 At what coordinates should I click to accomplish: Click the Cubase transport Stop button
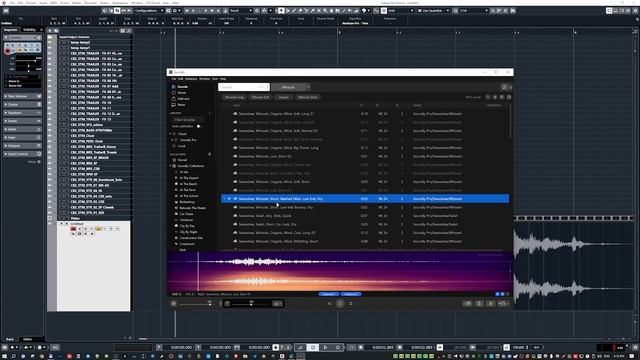pos(313,347)
